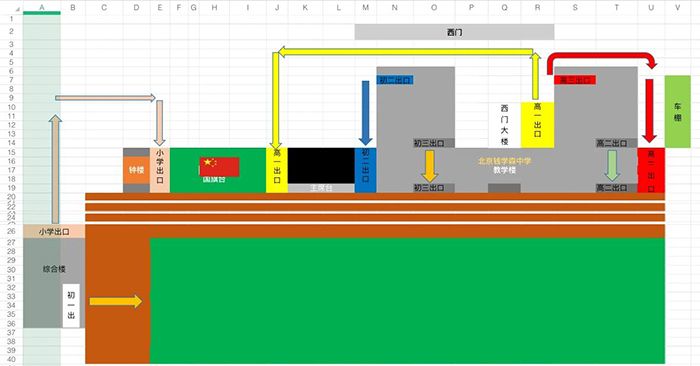The height and width of the screenshot is (366, 700).
Task: Select the blue downward arrow shape
Action: pos(365,112)
